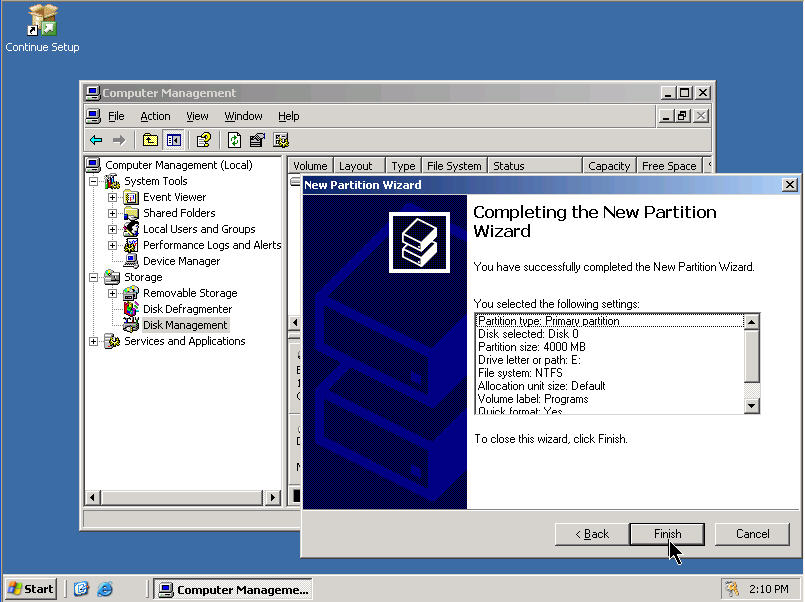This screenshot has width=805, height=602.
Task: Collapse the System Tools tree node
Action: coord(93,181)
